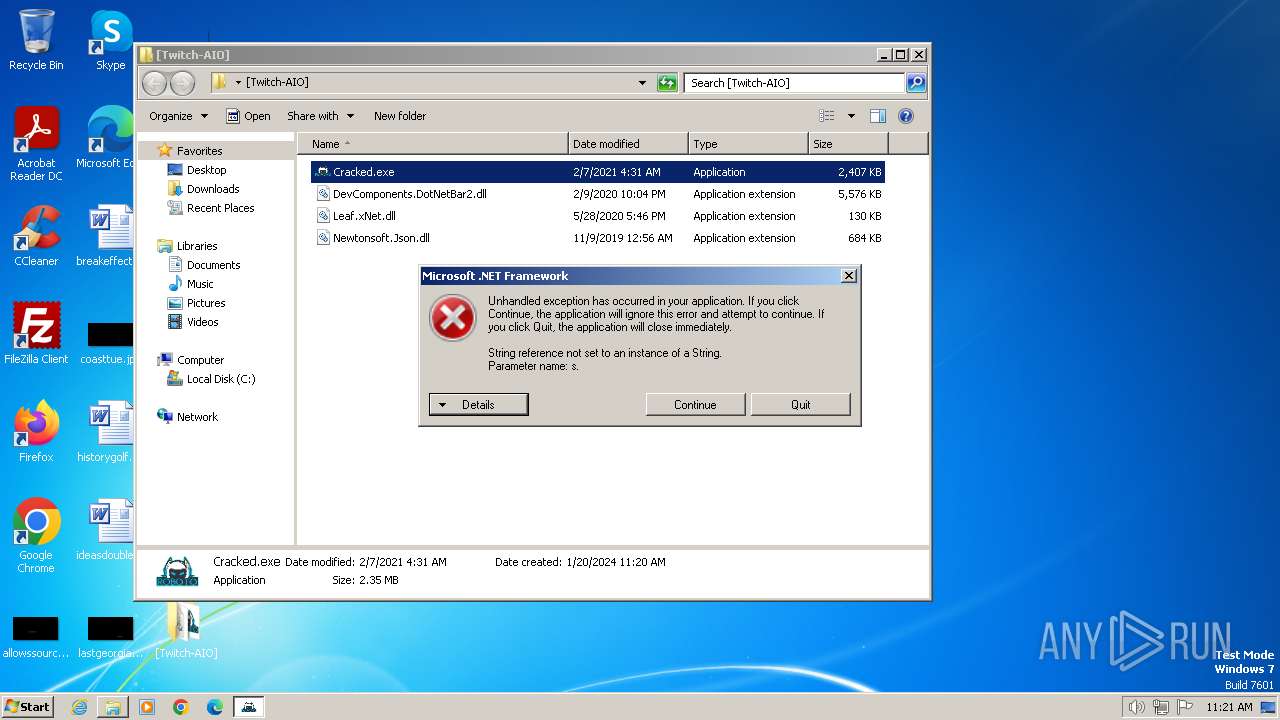Click the Edge icon in the taskbar
The image size is (1280, 720).
coord(215,707)
